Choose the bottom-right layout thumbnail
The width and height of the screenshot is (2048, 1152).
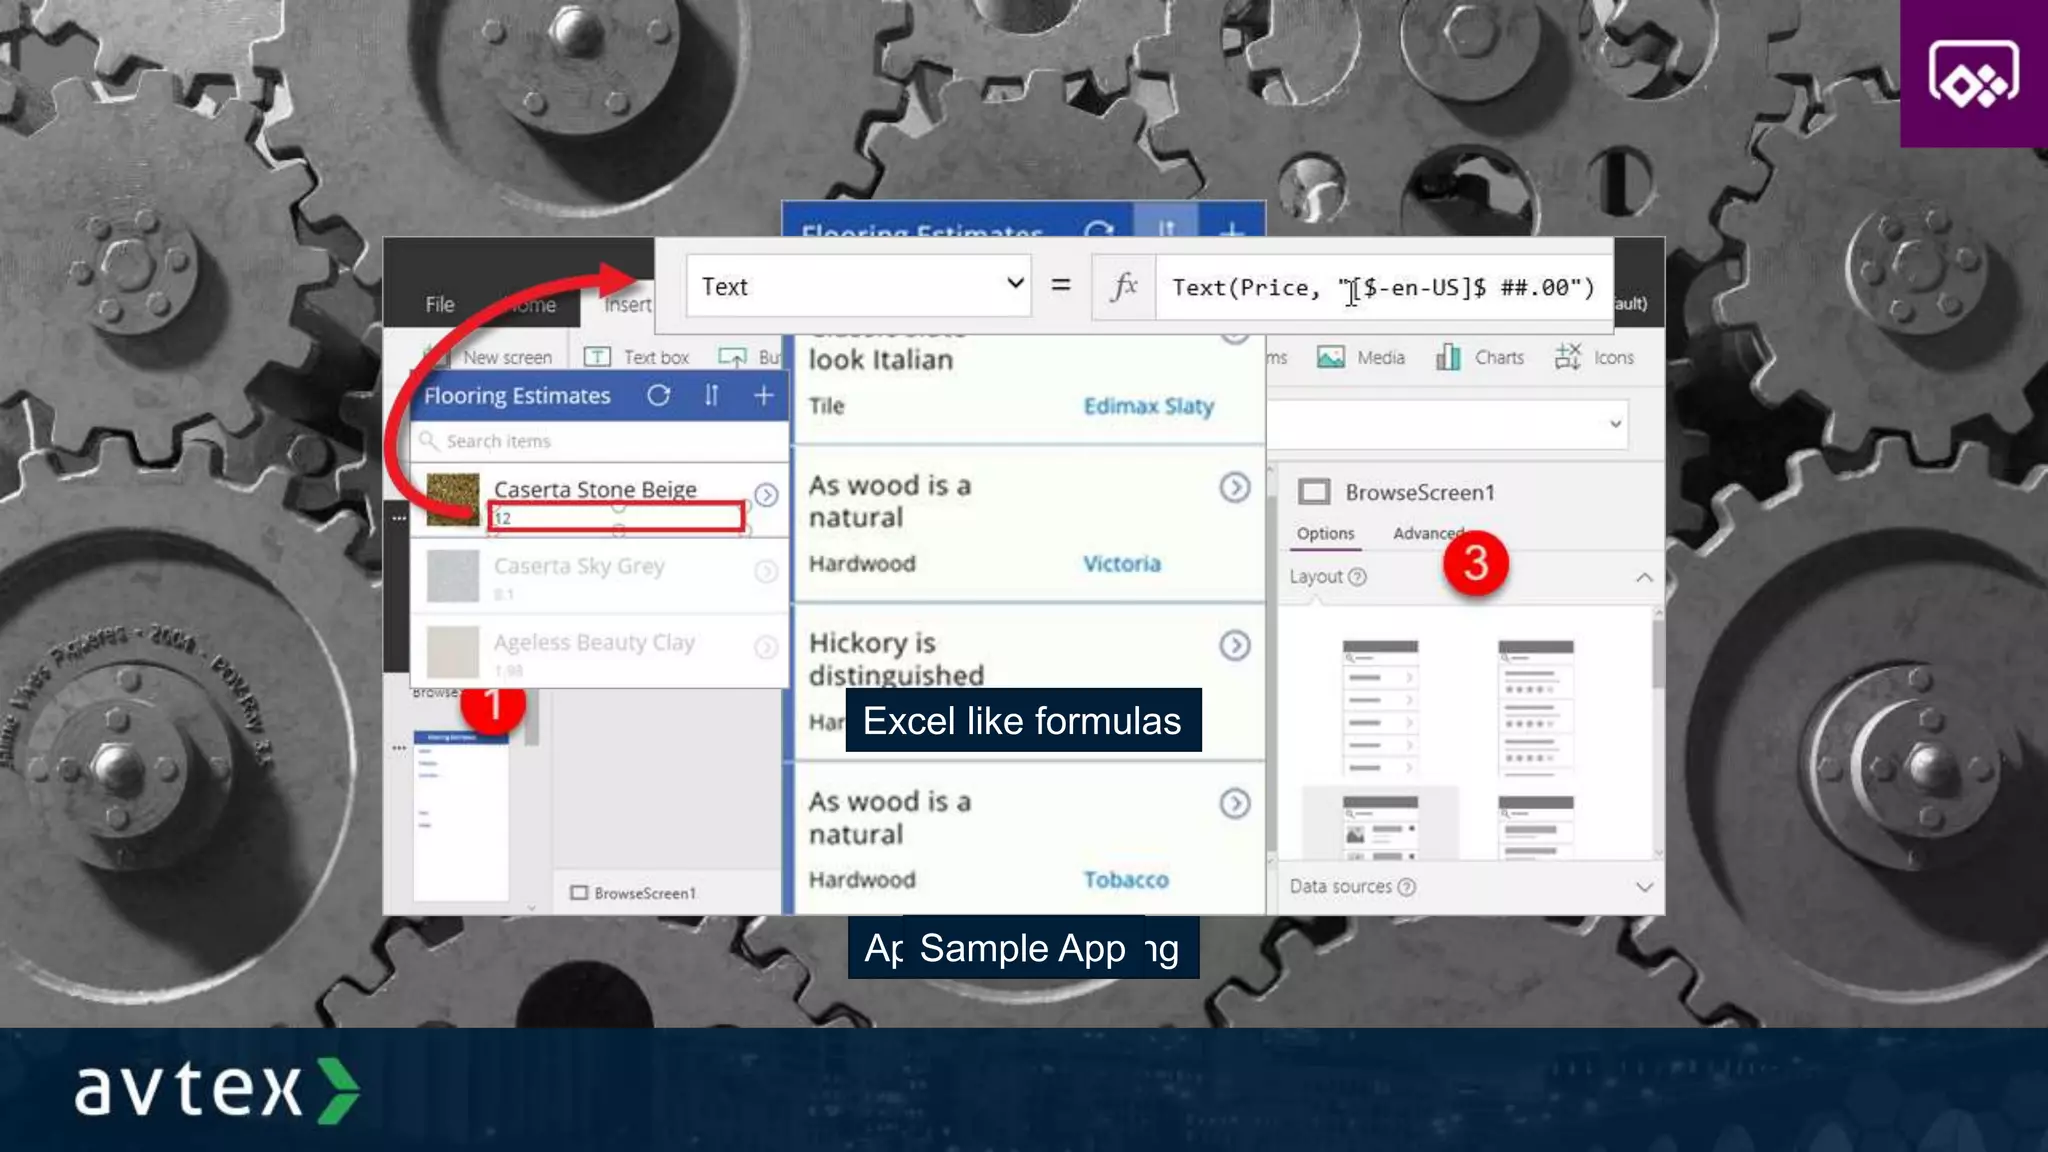[1536, 827]
